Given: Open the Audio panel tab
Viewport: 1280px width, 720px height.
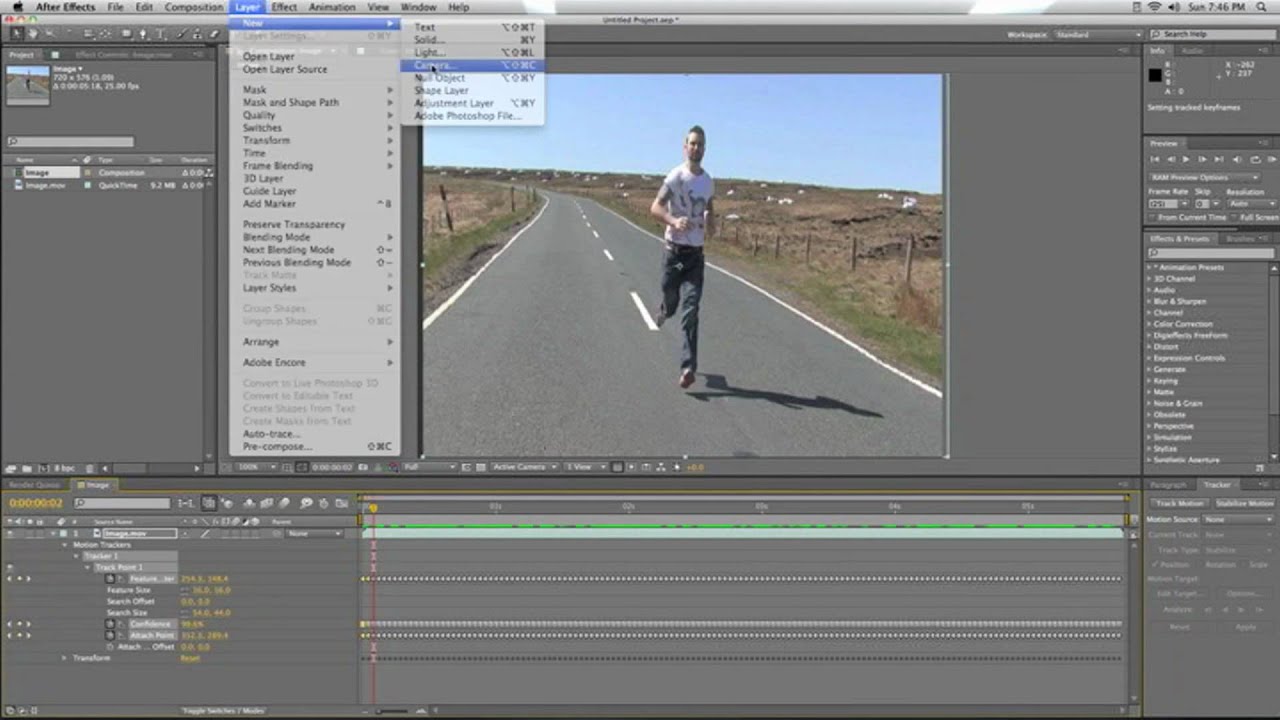Looking at the screenshot, I should 1192,50.
